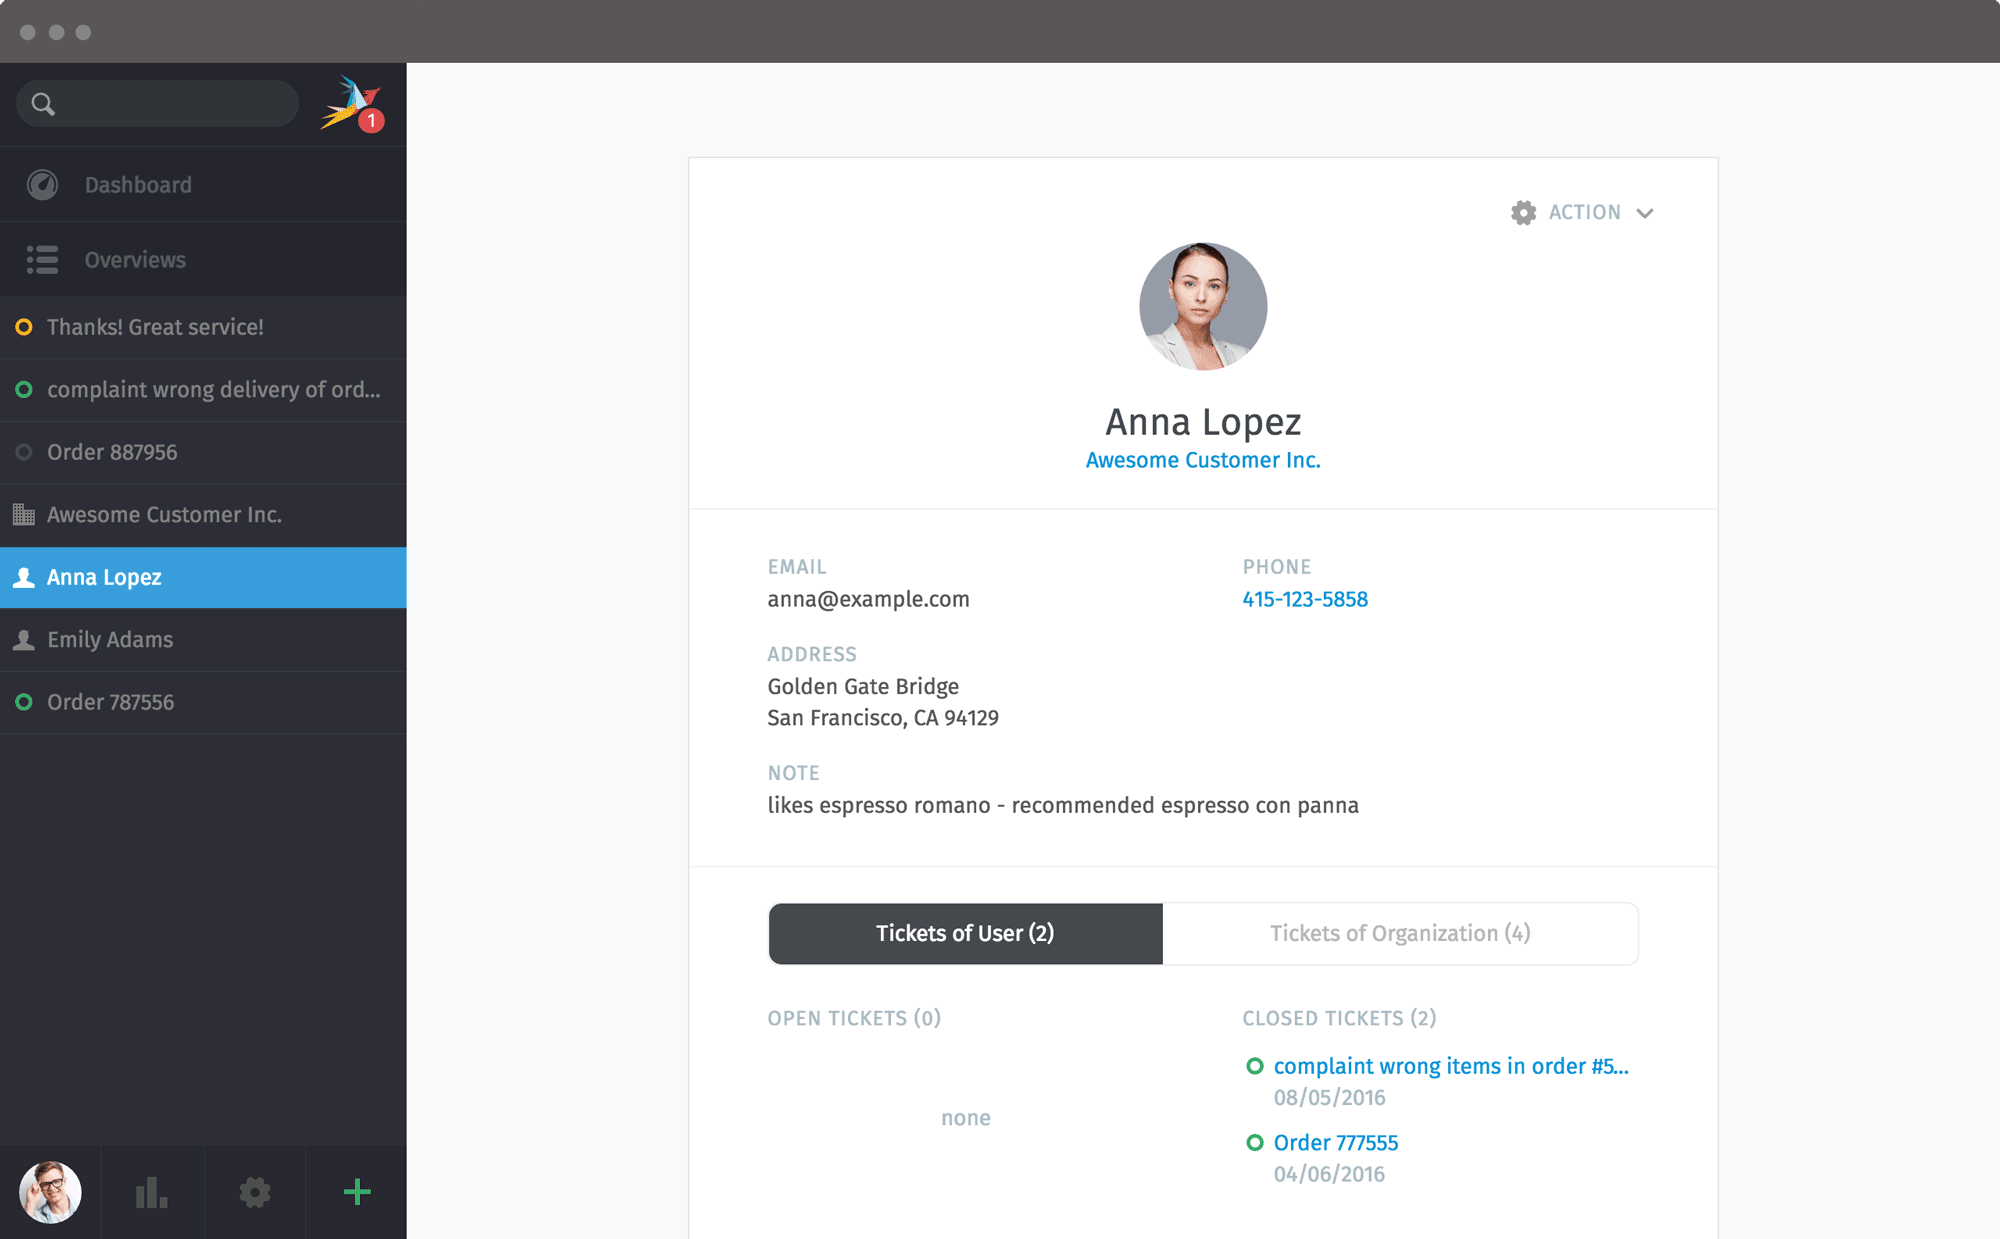This screenshot has width=2000, height=1239.
Task: Select the Tickets of User tab
Action: [x=964, y=933]
